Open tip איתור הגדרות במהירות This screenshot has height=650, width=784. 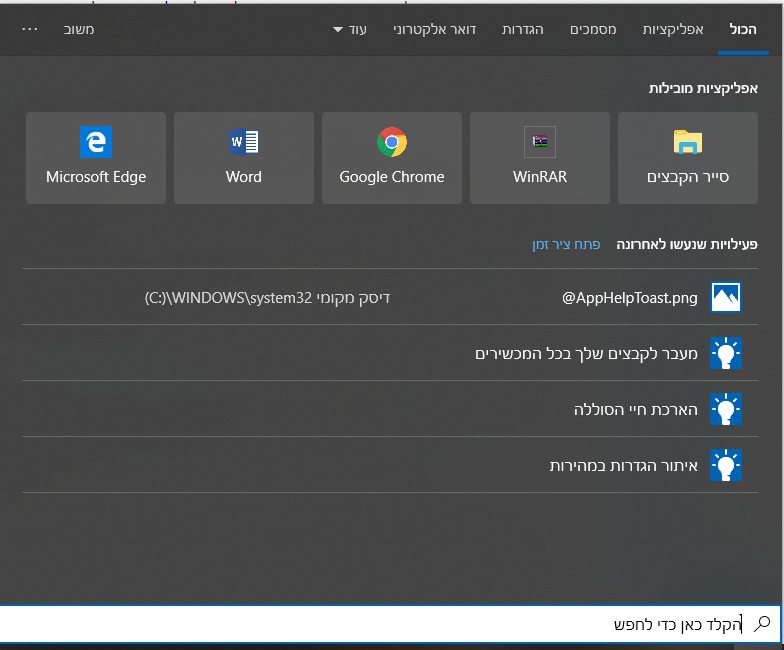coord(390,465)
